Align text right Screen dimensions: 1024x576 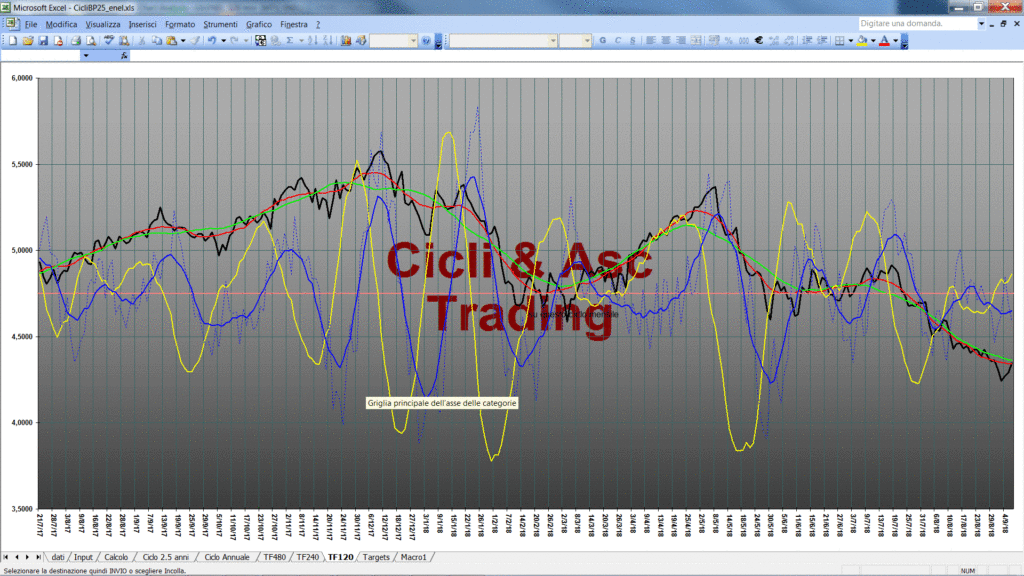(x=681, y=40)
